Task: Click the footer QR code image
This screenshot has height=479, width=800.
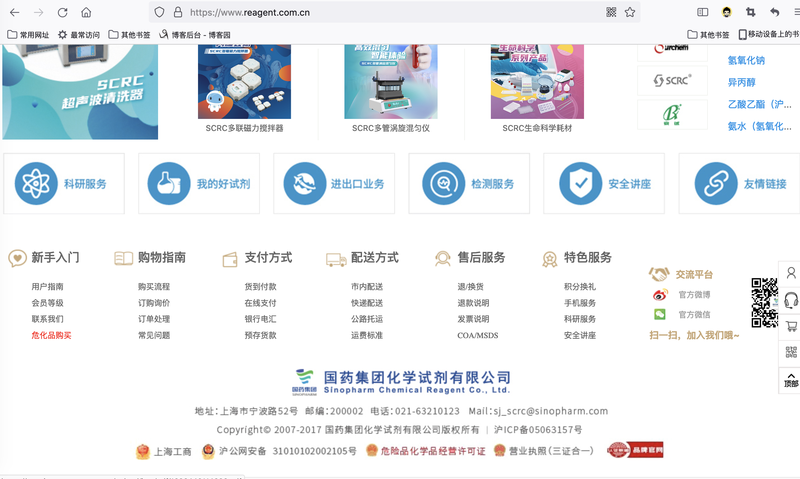Action: point(764,302)
